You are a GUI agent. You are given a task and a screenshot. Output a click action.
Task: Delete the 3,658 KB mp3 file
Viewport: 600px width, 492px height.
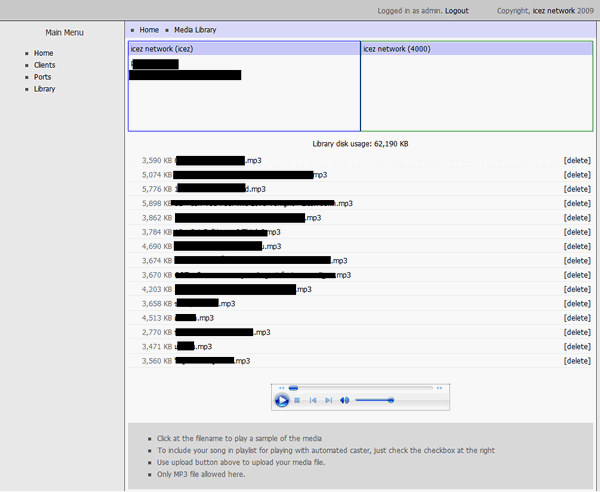[x=577, y=304]
